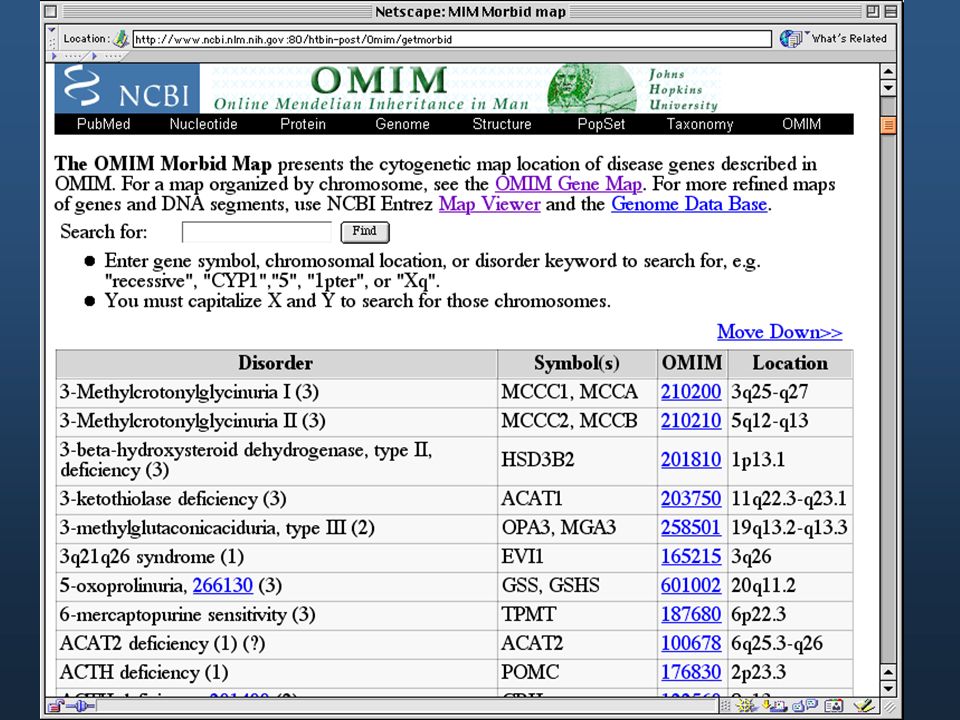Open the What's Related dropdown

(807, 32)
